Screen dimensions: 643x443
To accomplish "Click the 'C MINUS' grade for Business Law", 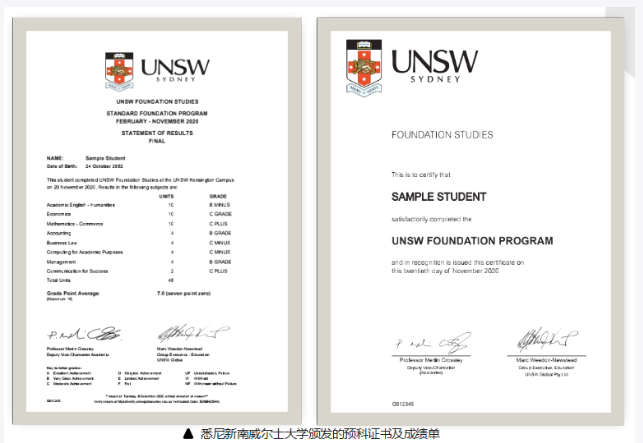I will point(220,243).
